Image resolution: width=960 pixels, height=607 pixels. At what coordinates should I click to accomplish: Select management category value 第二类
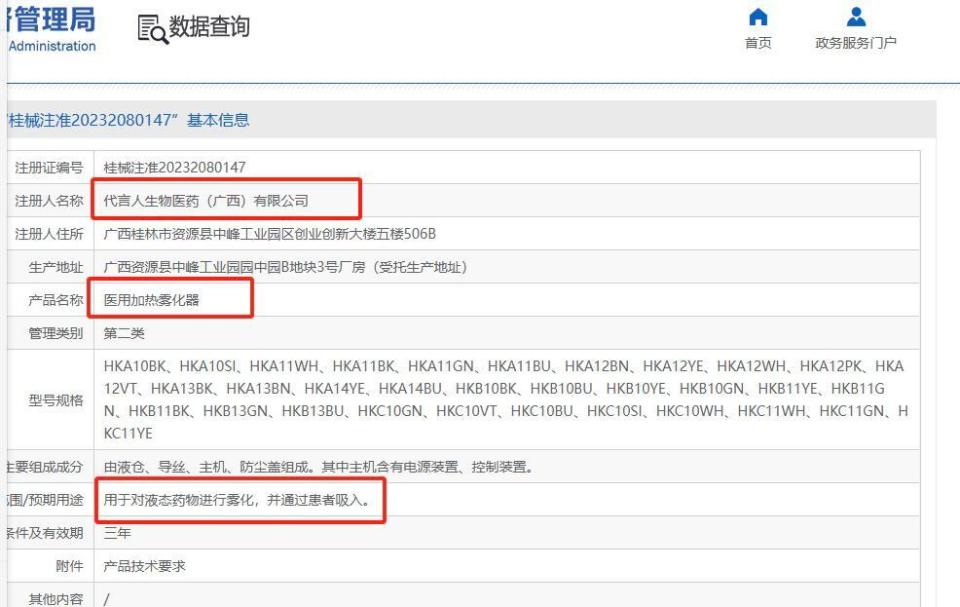(x=124, y=333)
